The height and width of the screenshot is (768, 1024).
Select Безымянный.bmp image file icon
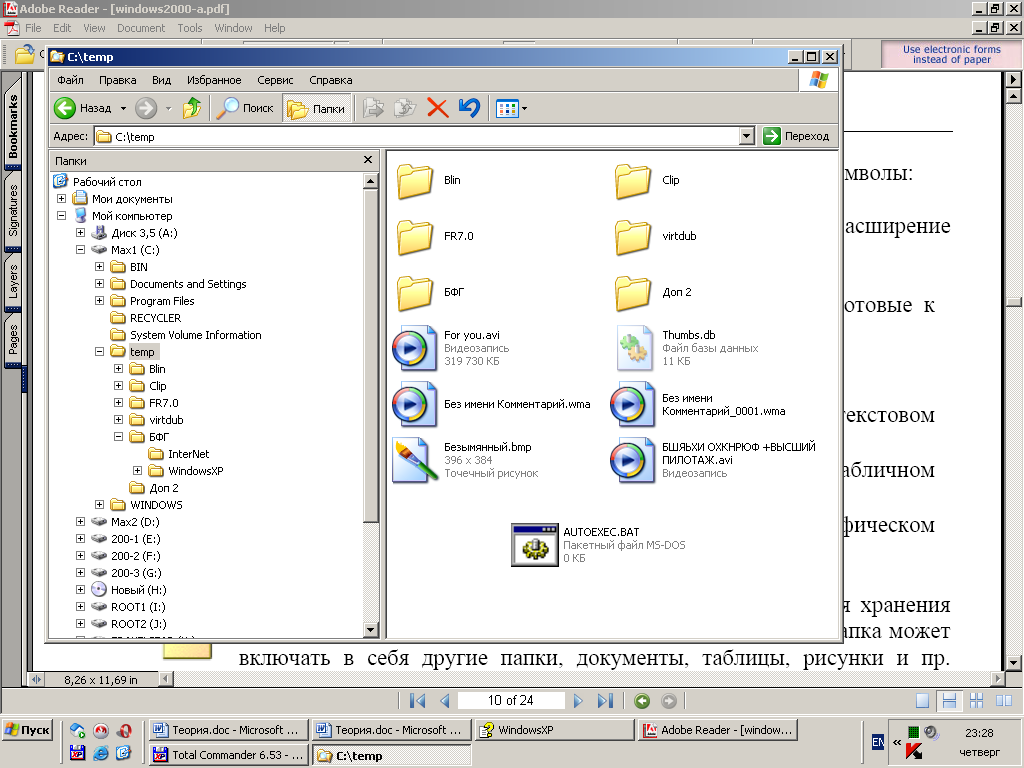point(415,460)
